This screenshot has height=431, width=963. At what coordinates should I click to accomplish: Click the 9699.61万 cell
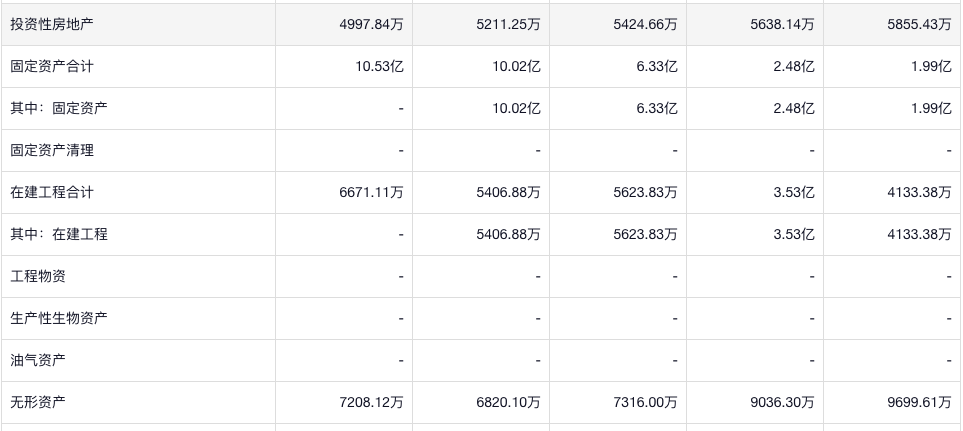(x=918, y=402)
